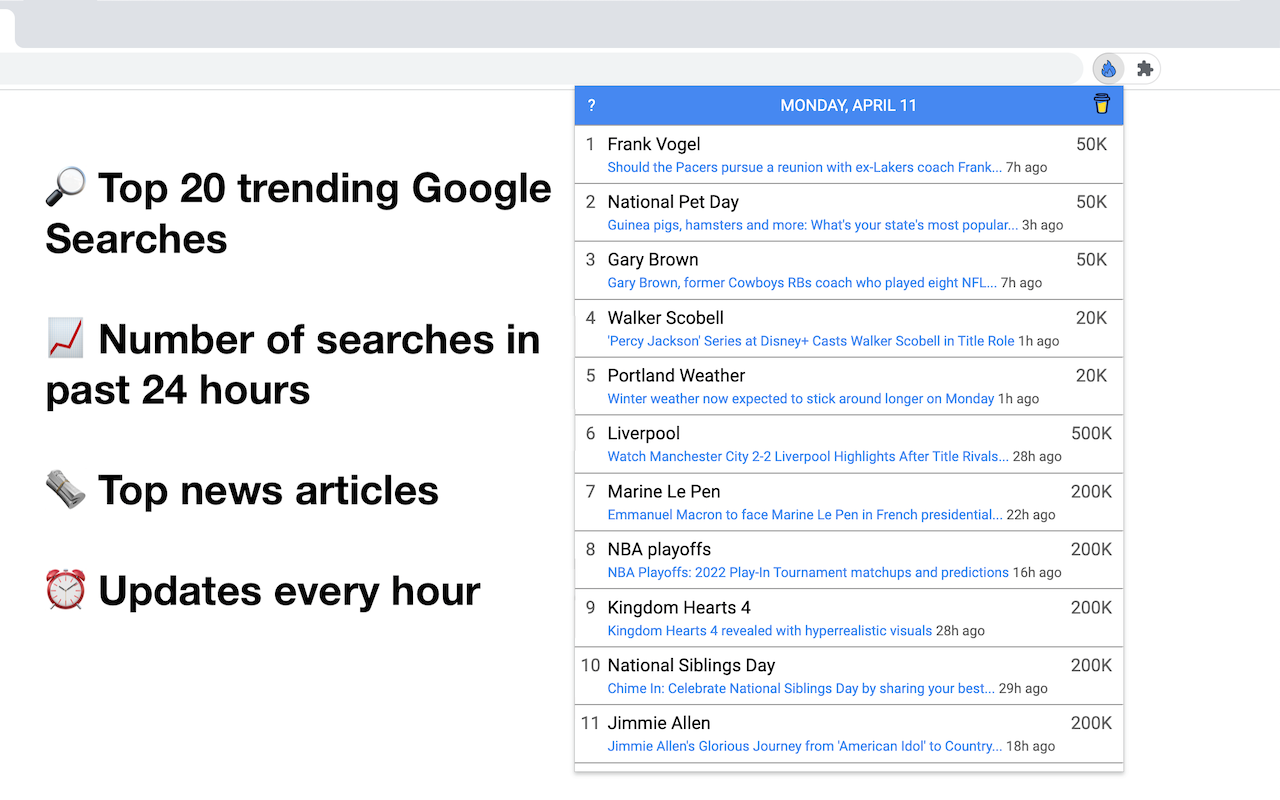Click the 200K count beside National Siblings Day
Image resolution: width=1280 pixels, height=800 pixels.
[x=1091, y=666]
